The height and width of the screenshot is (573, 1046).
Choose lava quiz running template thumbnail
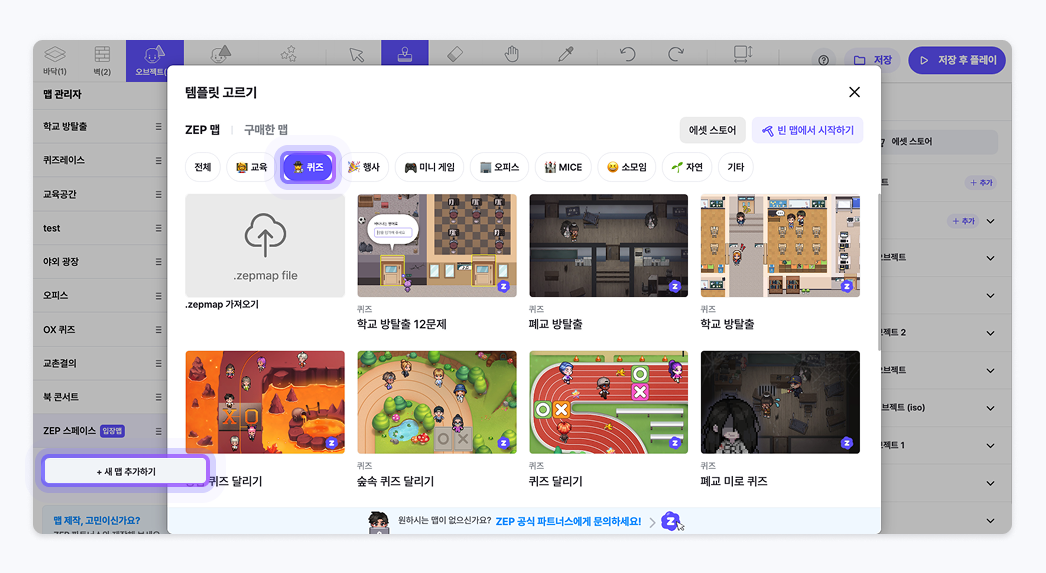265,402
